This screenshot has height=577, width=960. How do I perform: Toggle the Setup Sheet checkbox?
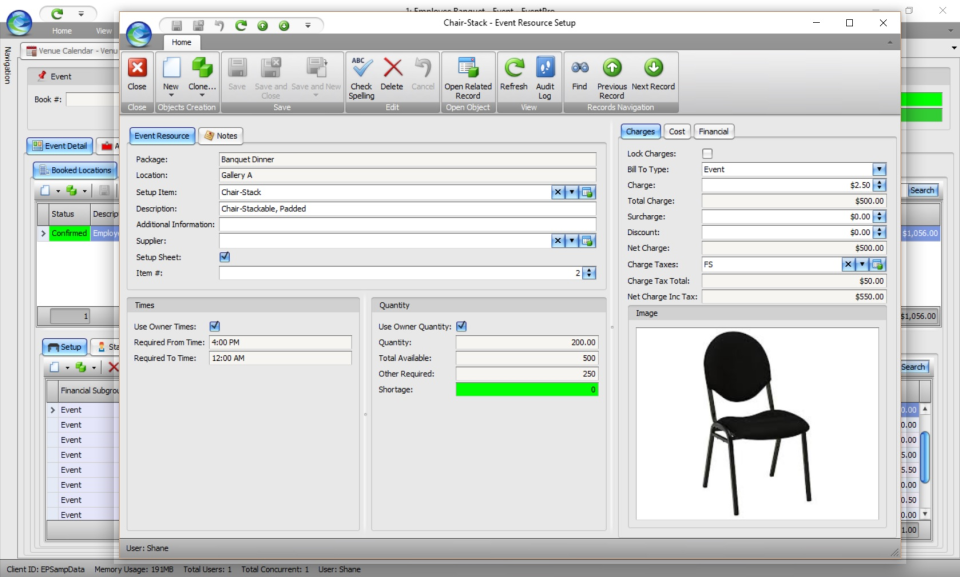(x=225, y=257)
